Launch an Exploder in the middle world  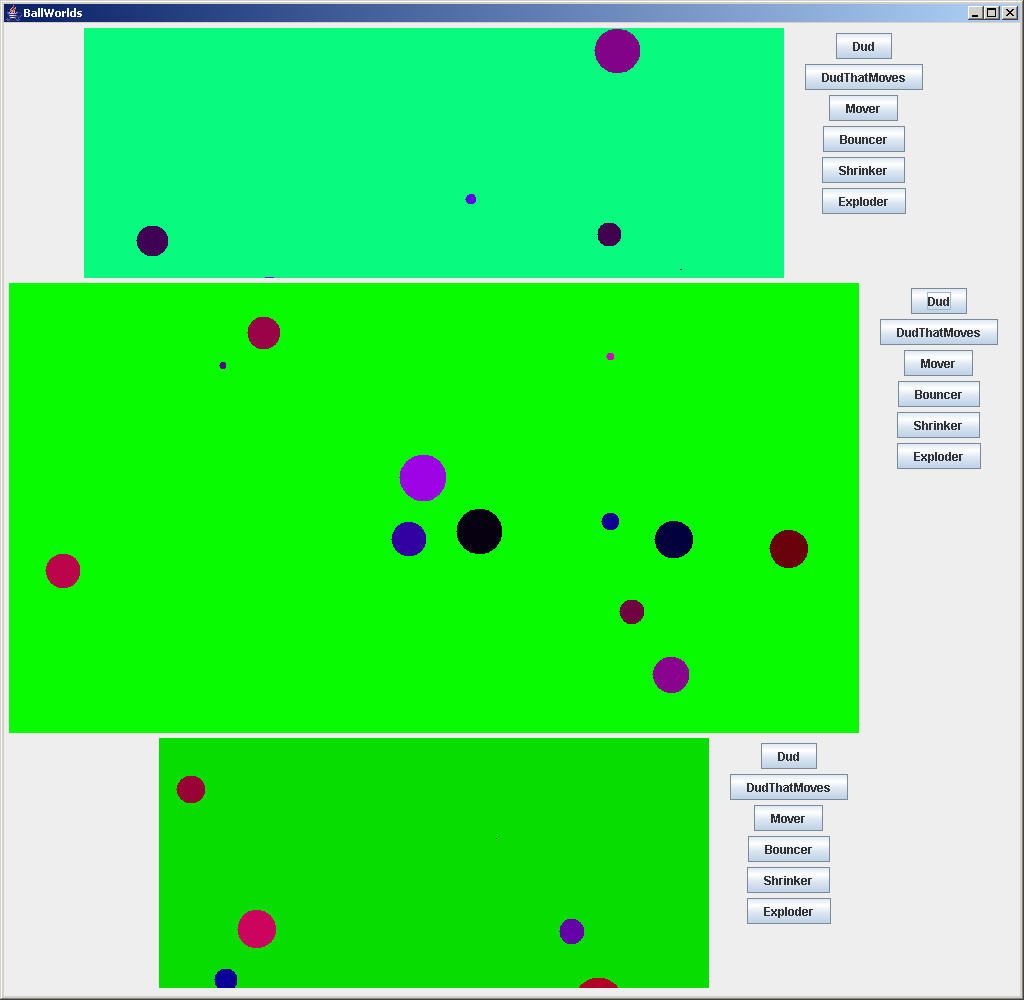click(x=938, y=457)
